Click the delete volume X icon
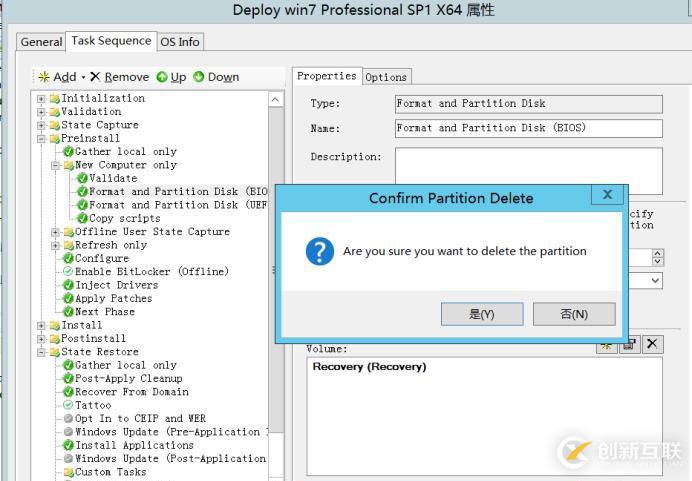The image size is (692, 481). pos(652,344)
